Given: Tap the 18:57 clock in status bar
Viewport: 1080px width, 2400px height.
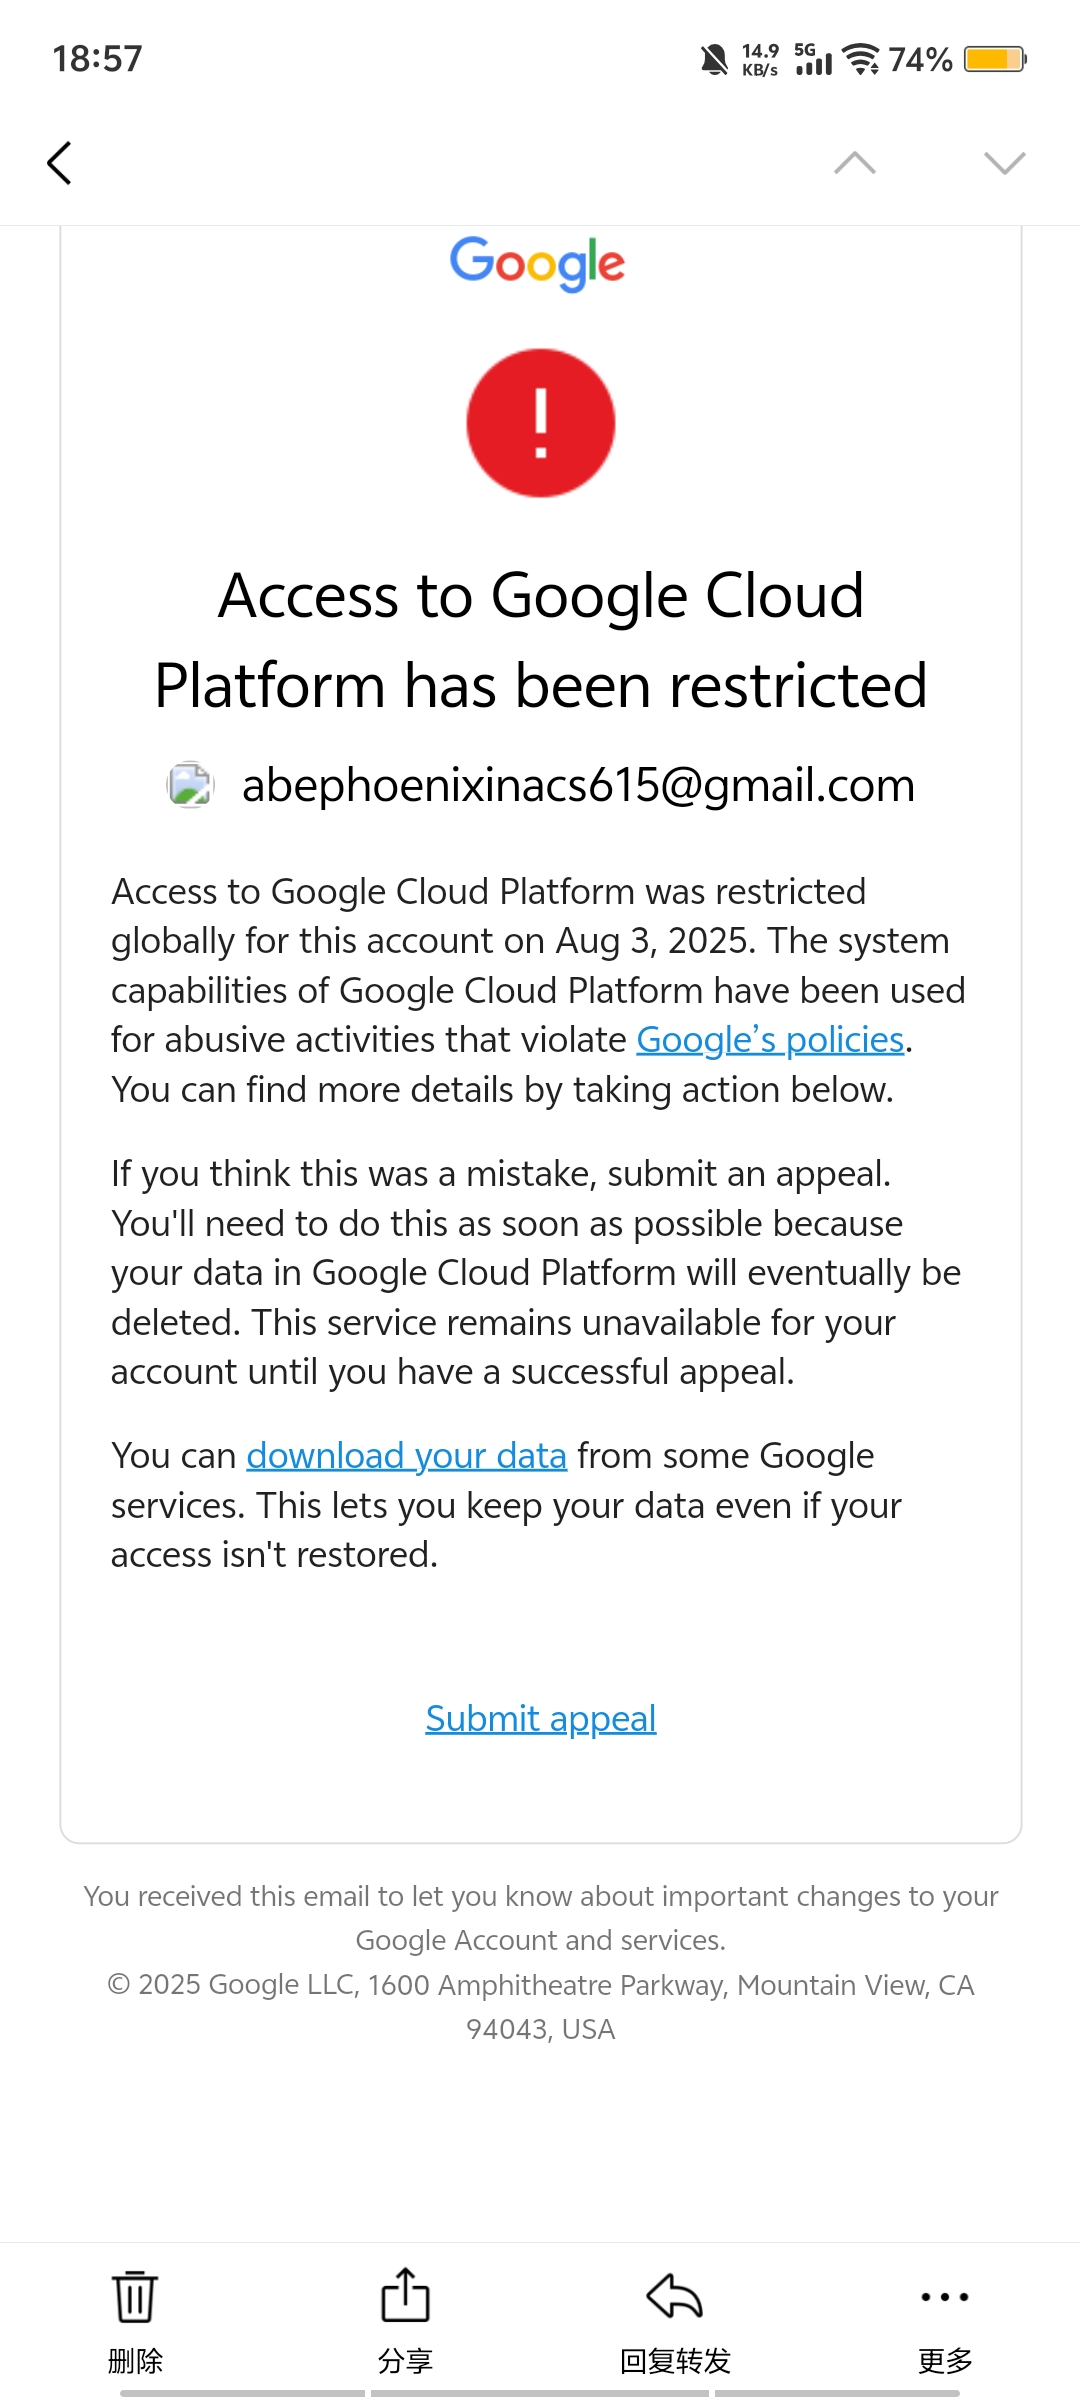Looking at the screenshot, I should [97, 59].
